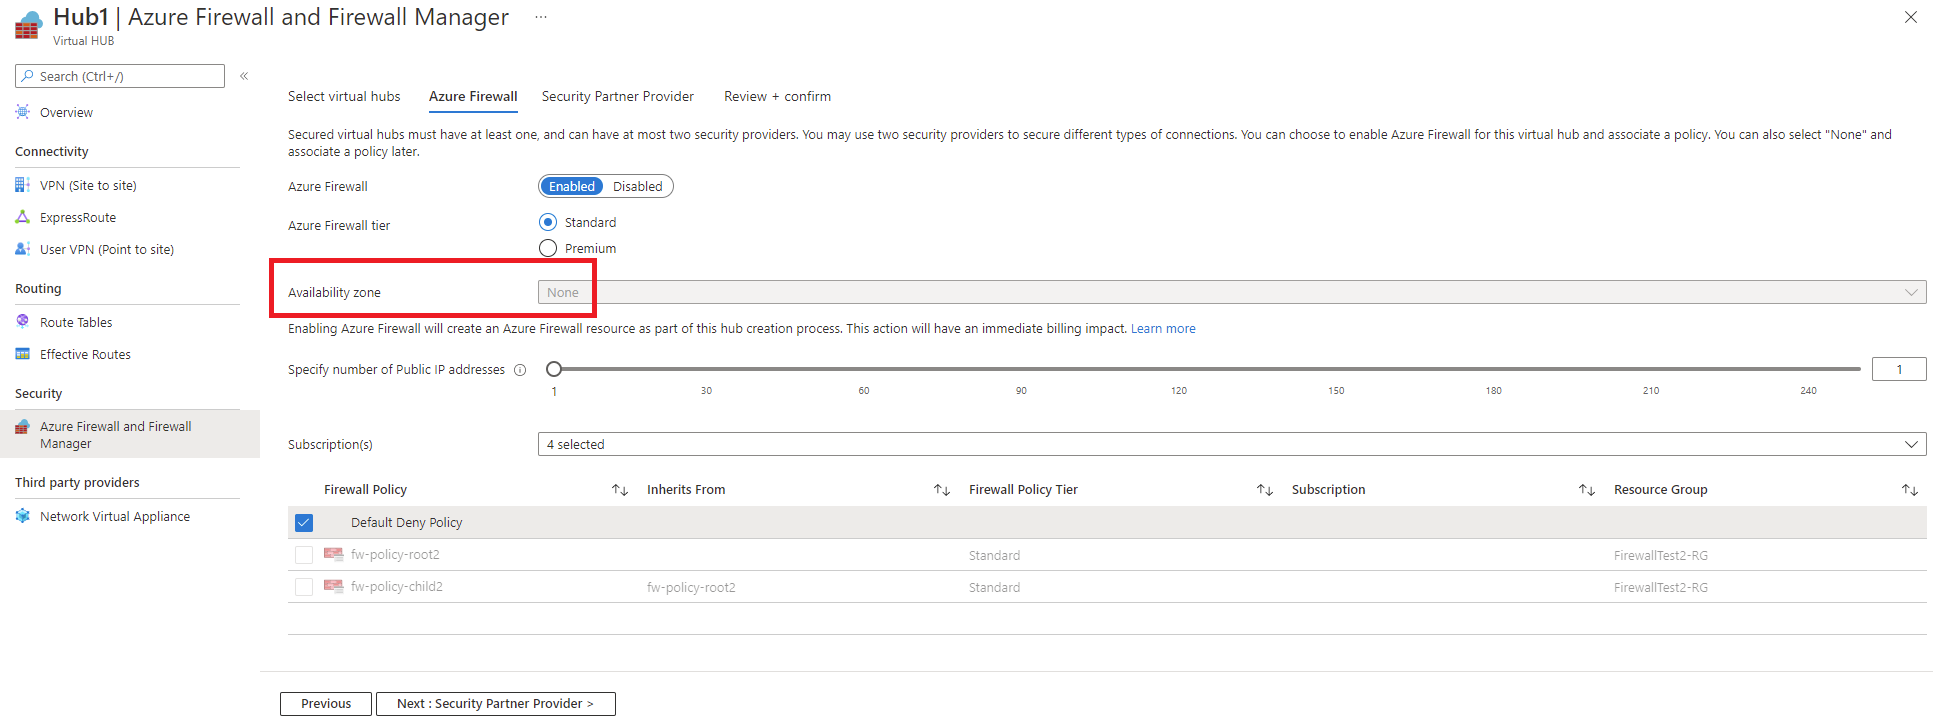Open the VPN (Site to site) icon
Viewport: 1933px width, 720px height.
pos(23,185)
